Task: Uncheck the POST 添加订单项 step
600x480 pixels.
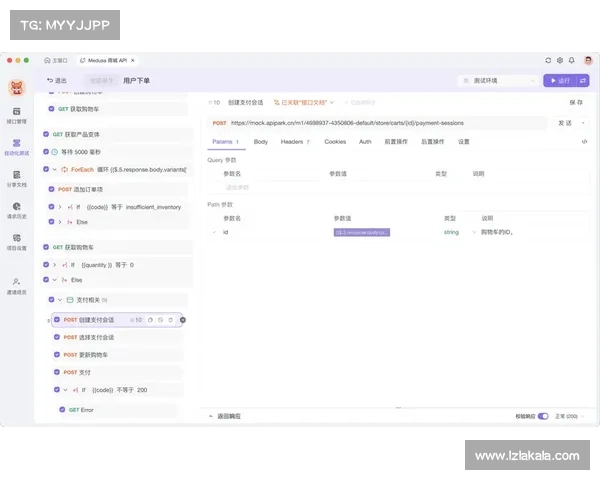Action: (x=51, y=189)
